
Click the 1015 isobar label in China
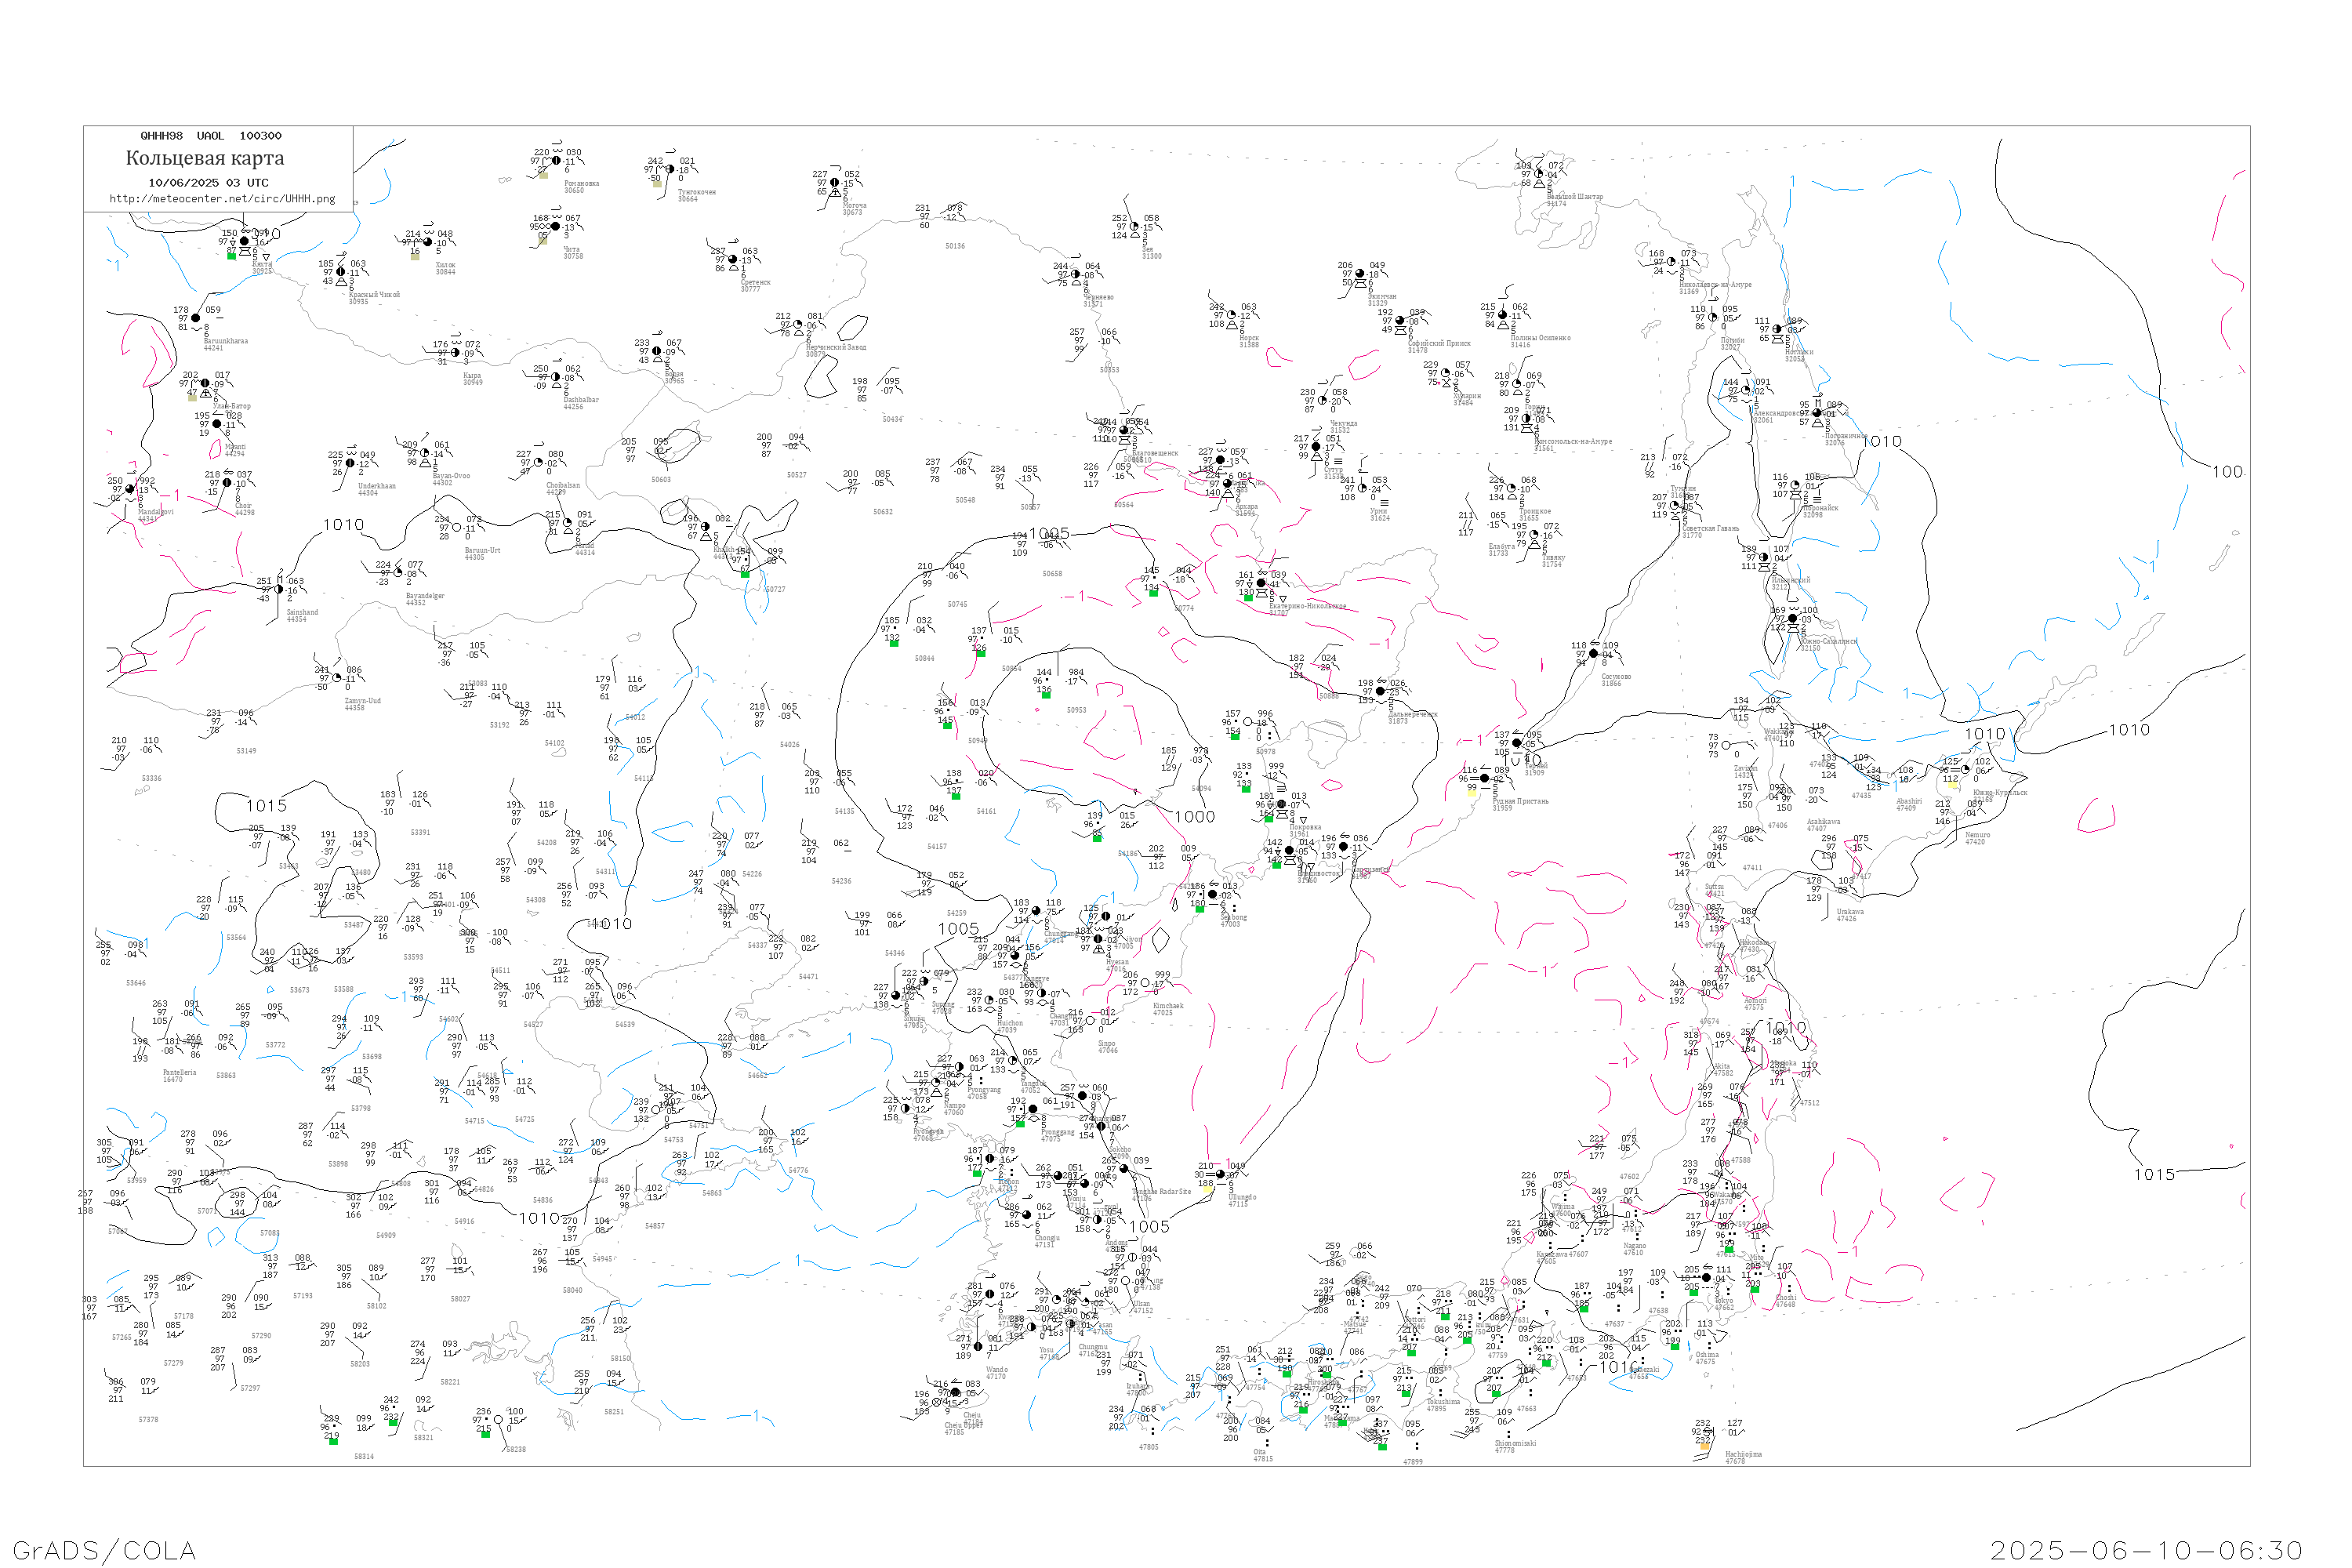pos(266,806)
